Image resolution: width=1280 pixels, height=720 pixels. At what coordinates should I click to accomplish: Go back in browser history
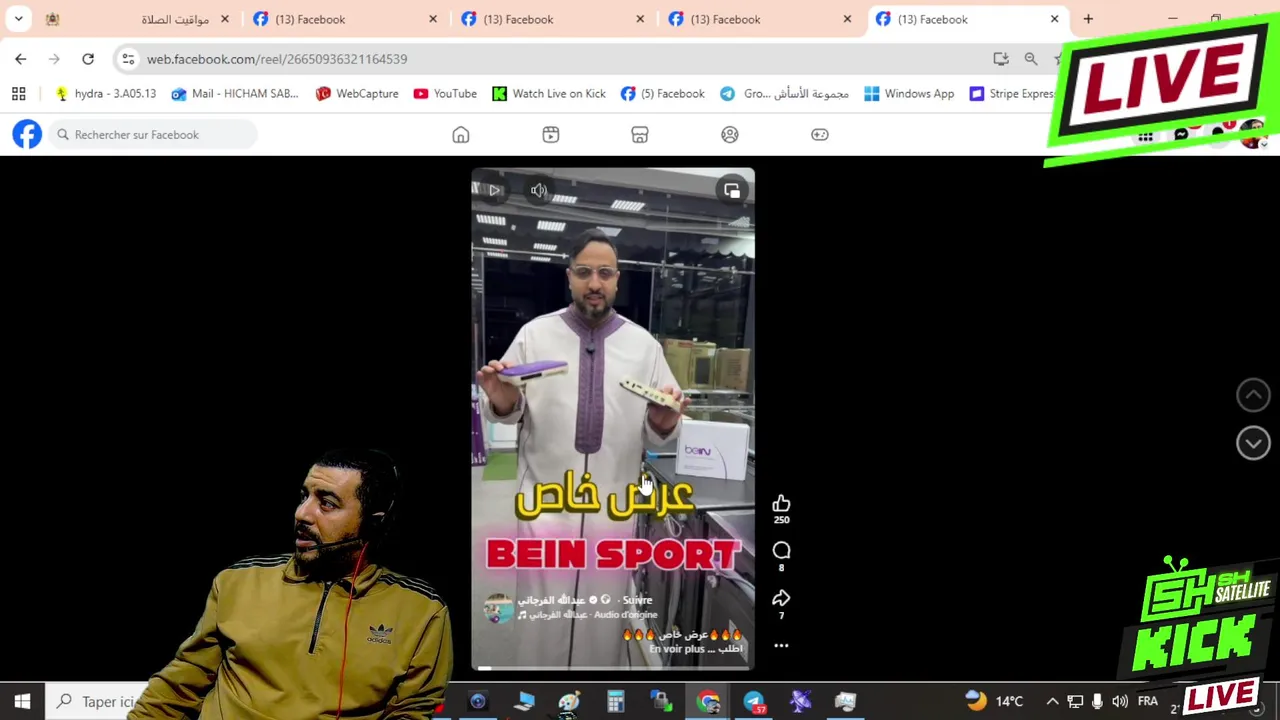click(21, 59)
